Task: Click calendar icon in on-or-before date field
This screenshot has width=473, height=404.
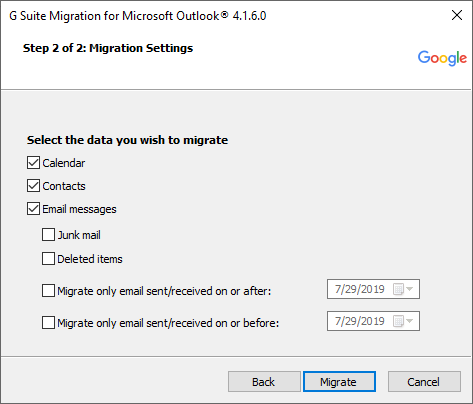Action: coord(398,321)
